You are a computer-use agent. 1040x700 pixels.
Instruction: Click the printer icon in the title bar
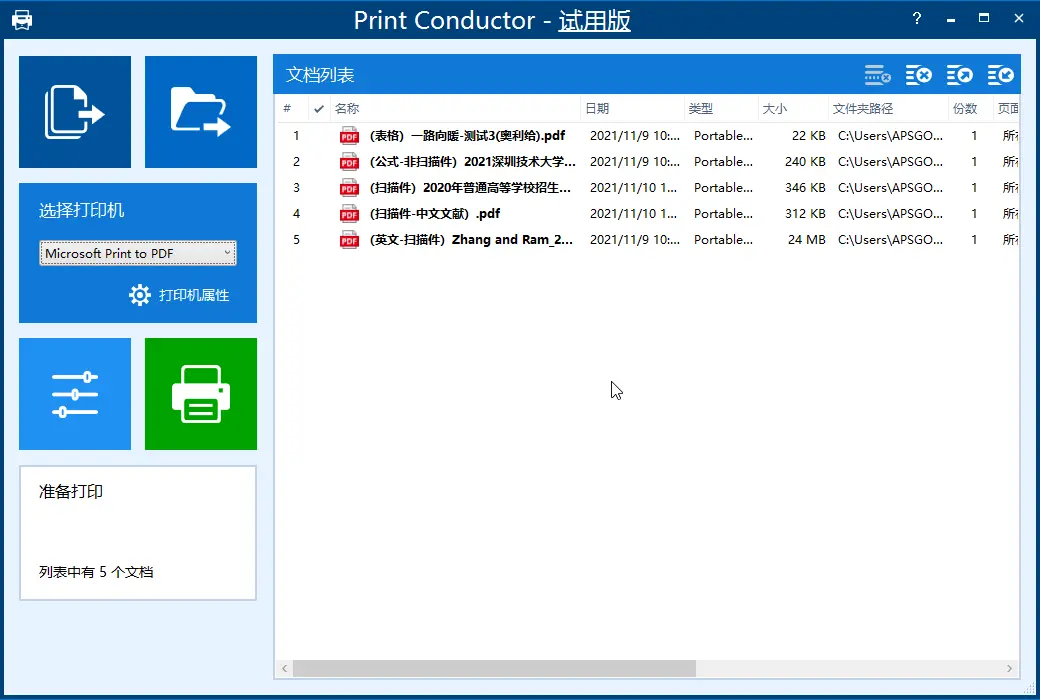click(21, 18)
